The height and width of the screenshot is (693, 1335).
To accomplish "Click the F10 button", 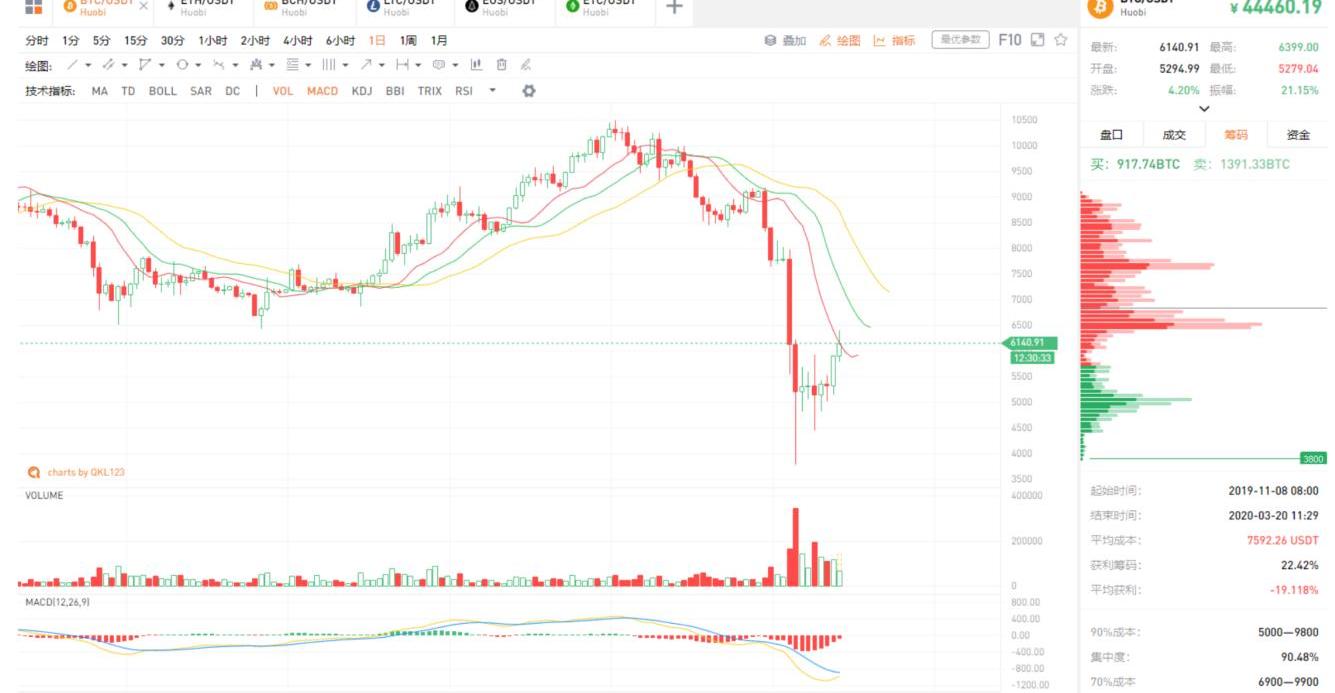I will [x=1010, y=40].
